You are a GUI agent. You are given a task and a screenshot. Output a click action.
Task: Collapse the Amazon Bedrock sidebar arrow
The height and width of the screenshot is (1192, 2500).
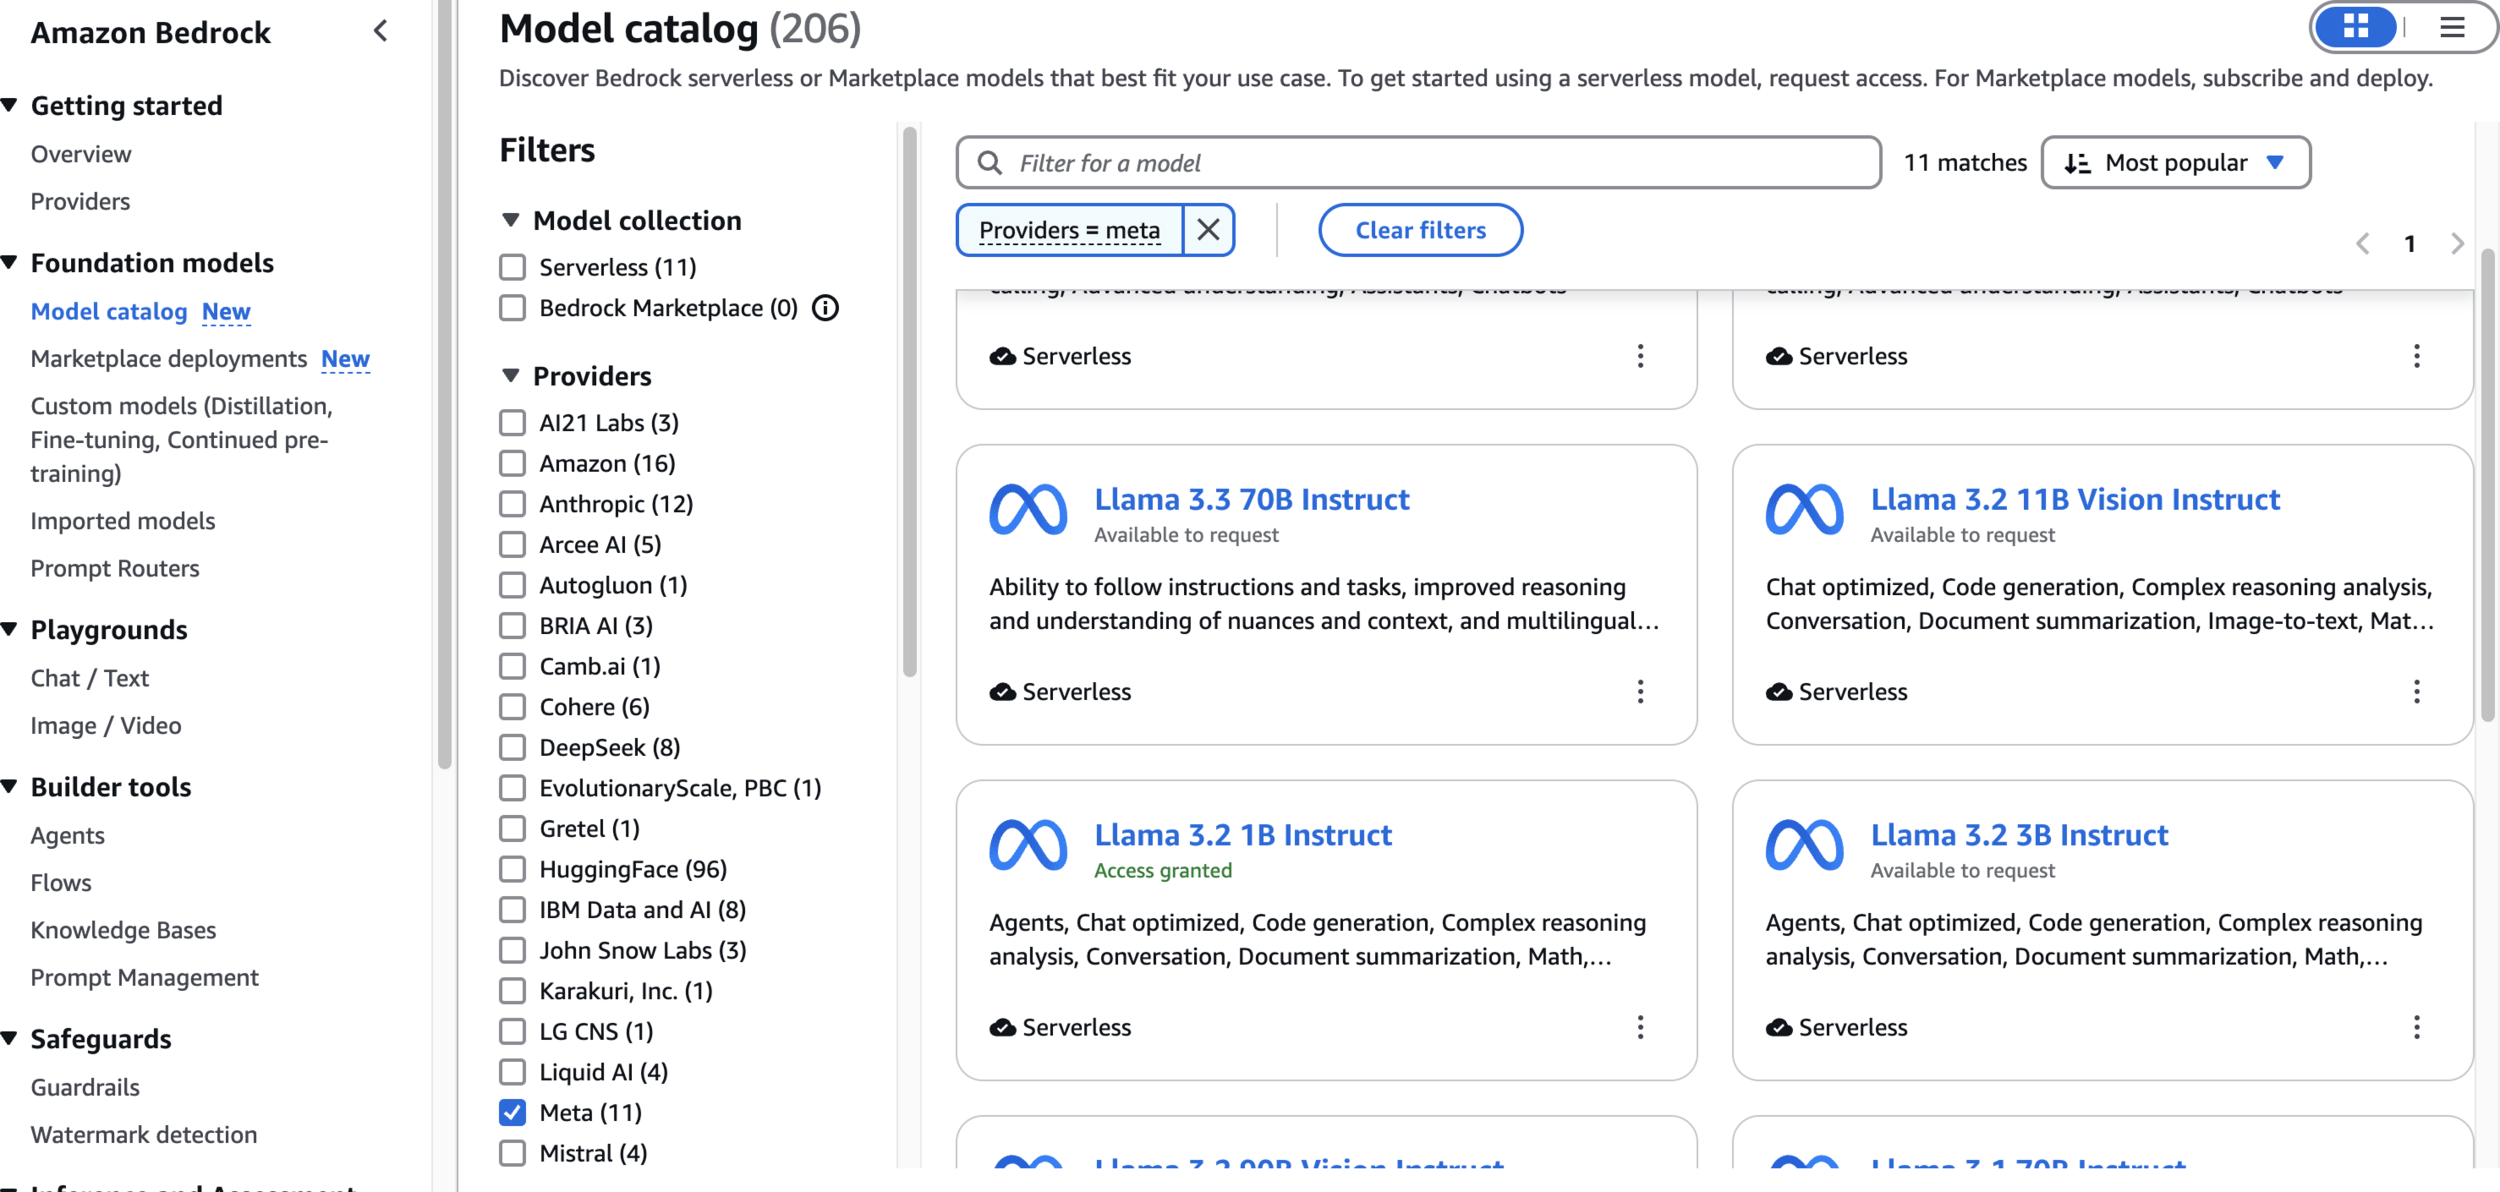click(x=380, y=31)
